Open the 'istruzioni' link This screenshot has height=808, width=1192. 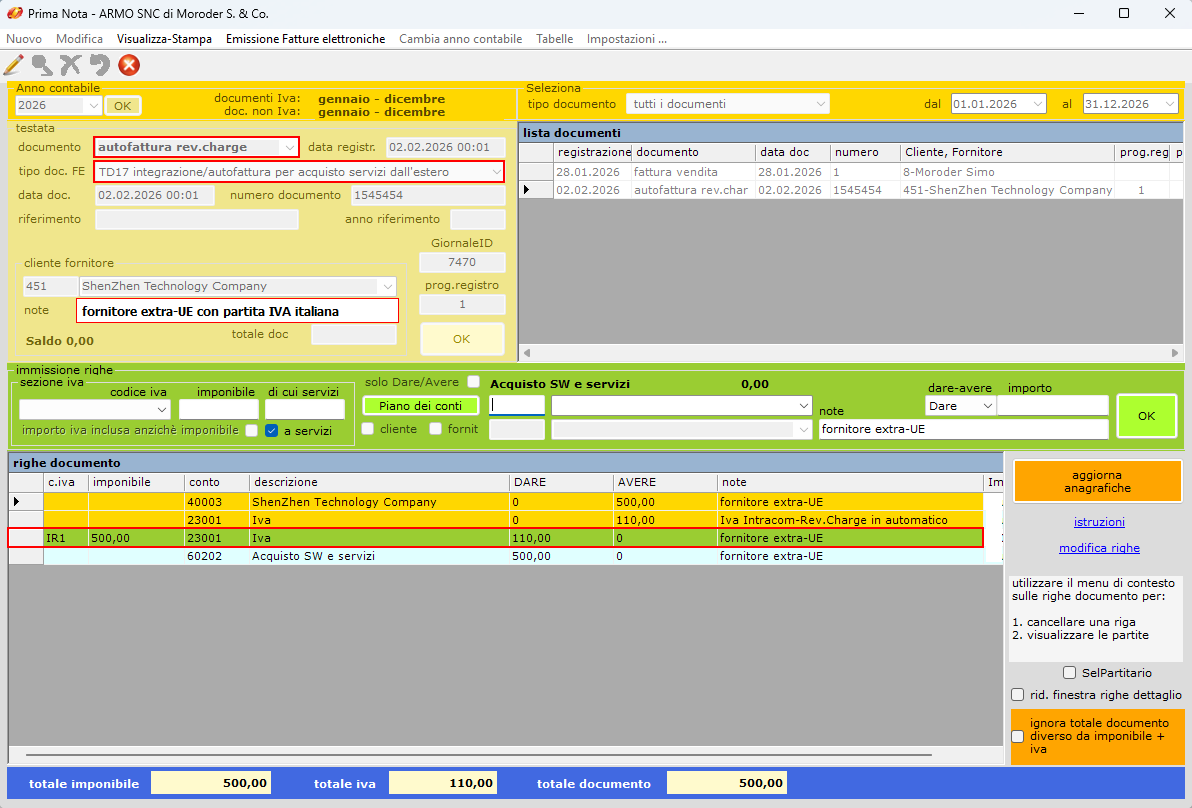pyautogui.click(x=1099, y=522)
